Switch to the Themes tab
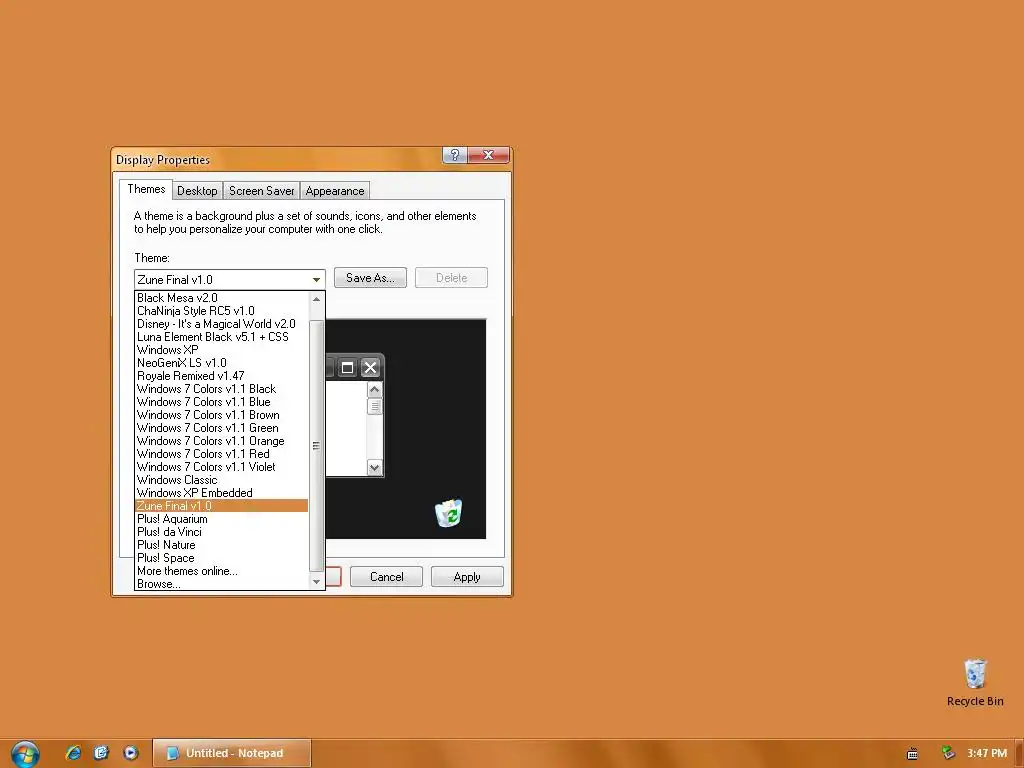This screenshot has width=1024, height=768. click(x=146, y=189)
